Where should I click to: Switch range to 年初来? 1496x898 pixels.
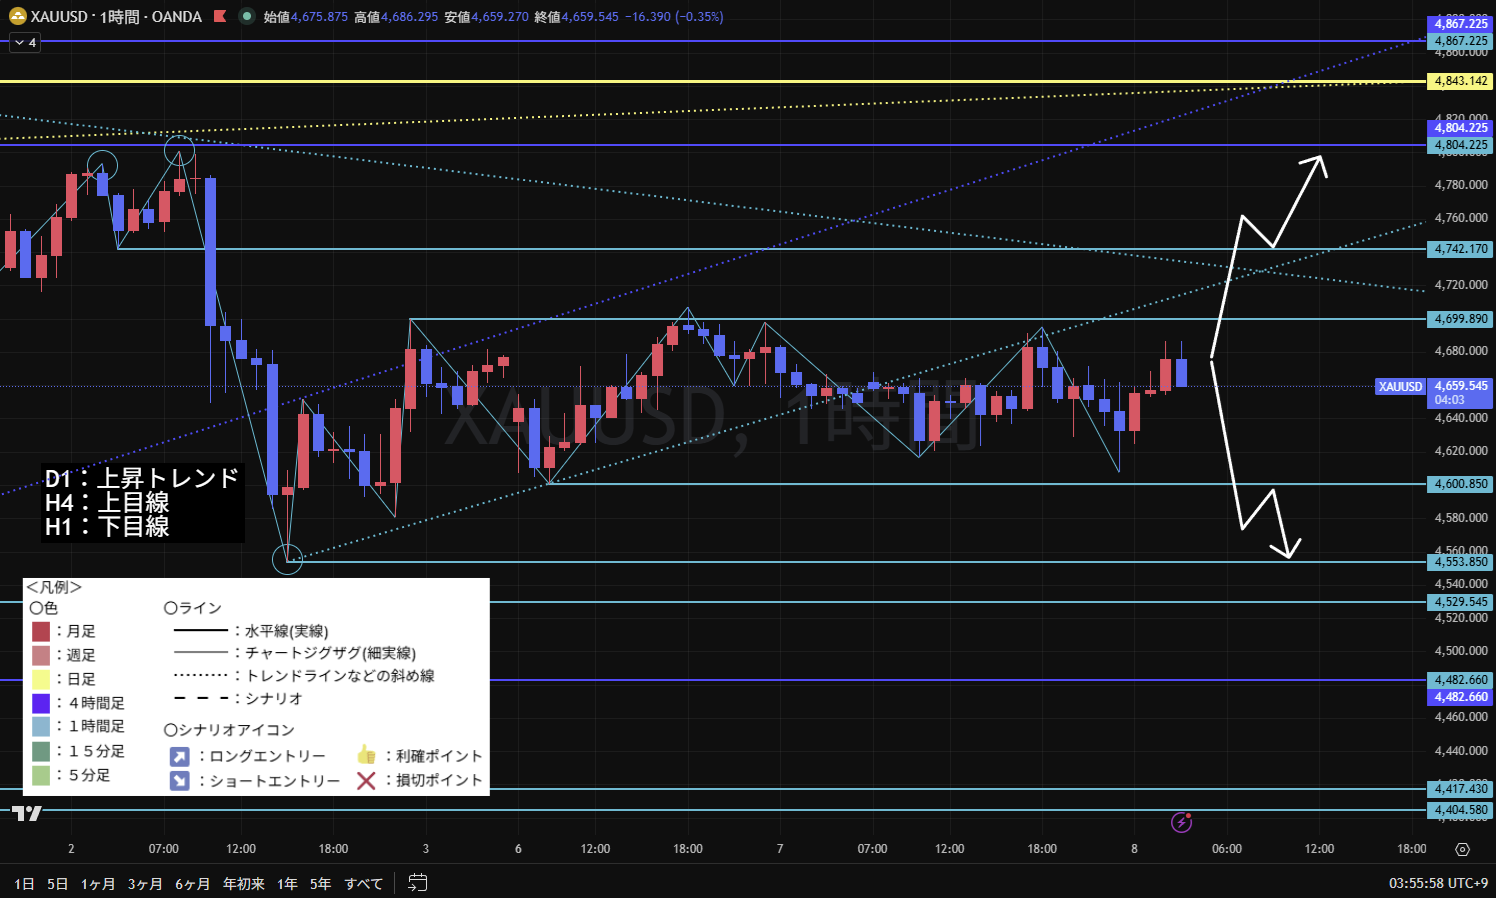pos(243,884)
